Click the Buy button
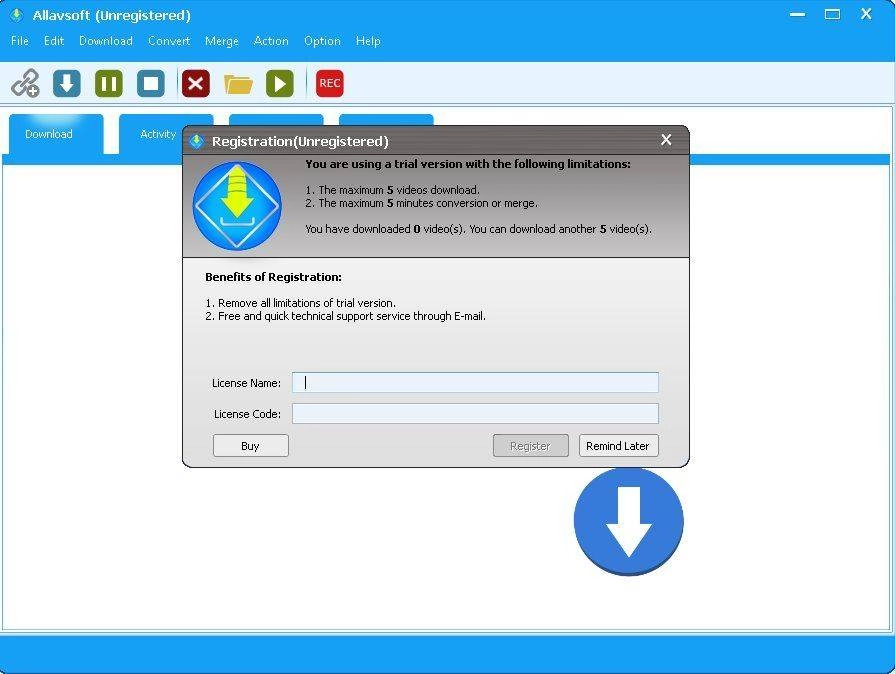Image resolution: width=895 pixels, height=674 pixels. tap(251, 446)
